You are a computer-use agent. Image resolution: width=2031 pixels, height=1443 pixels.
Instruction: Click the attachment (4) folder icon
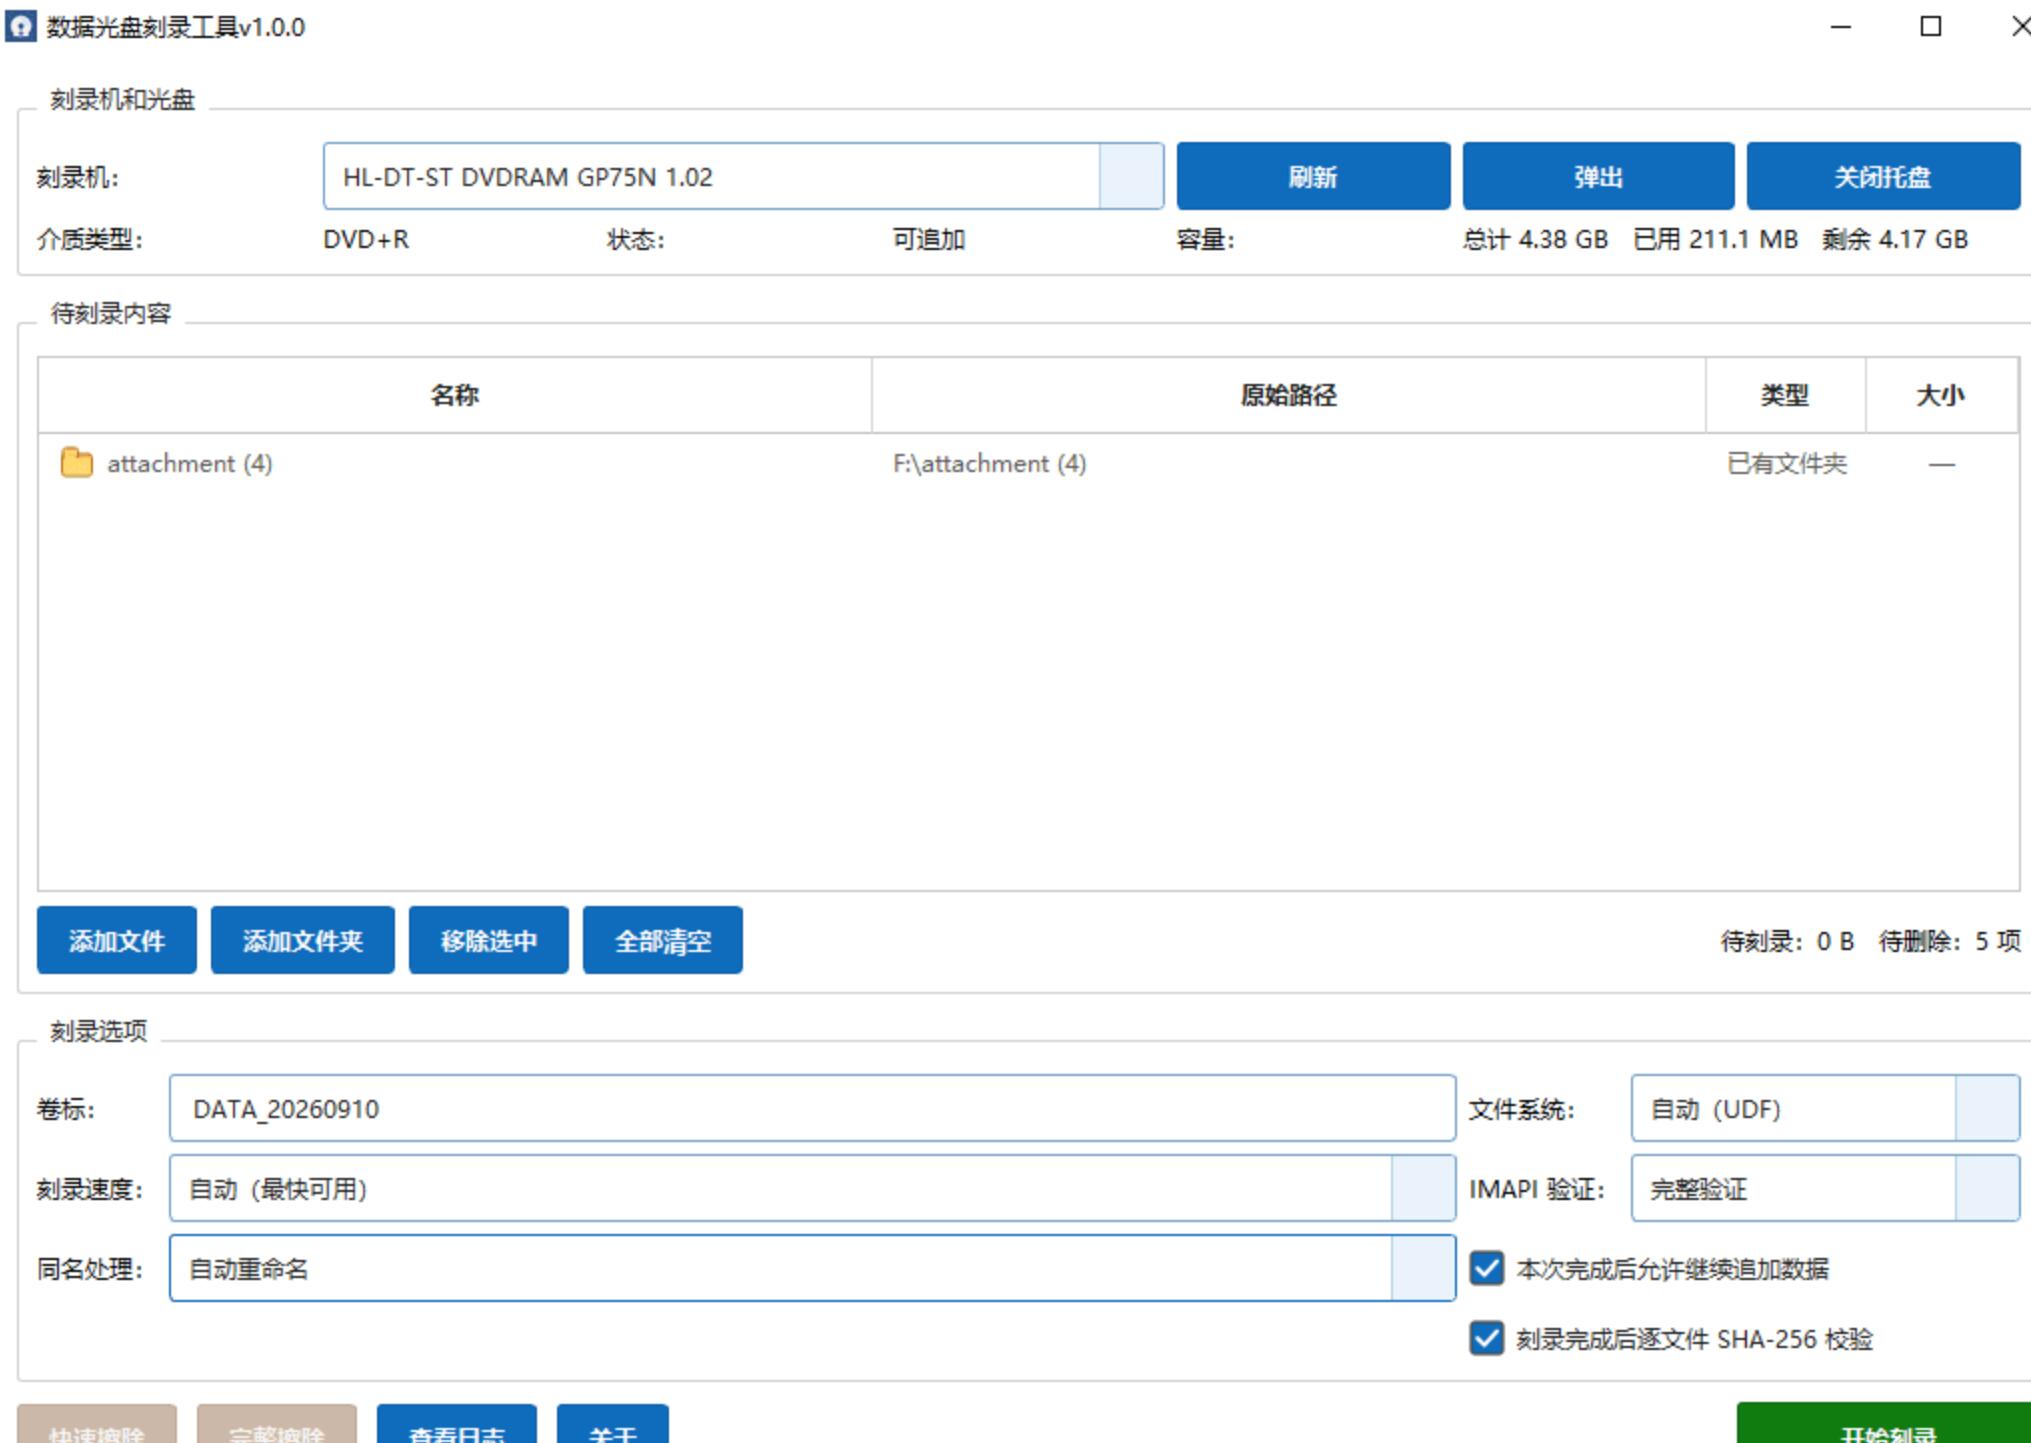click(76, 463)
